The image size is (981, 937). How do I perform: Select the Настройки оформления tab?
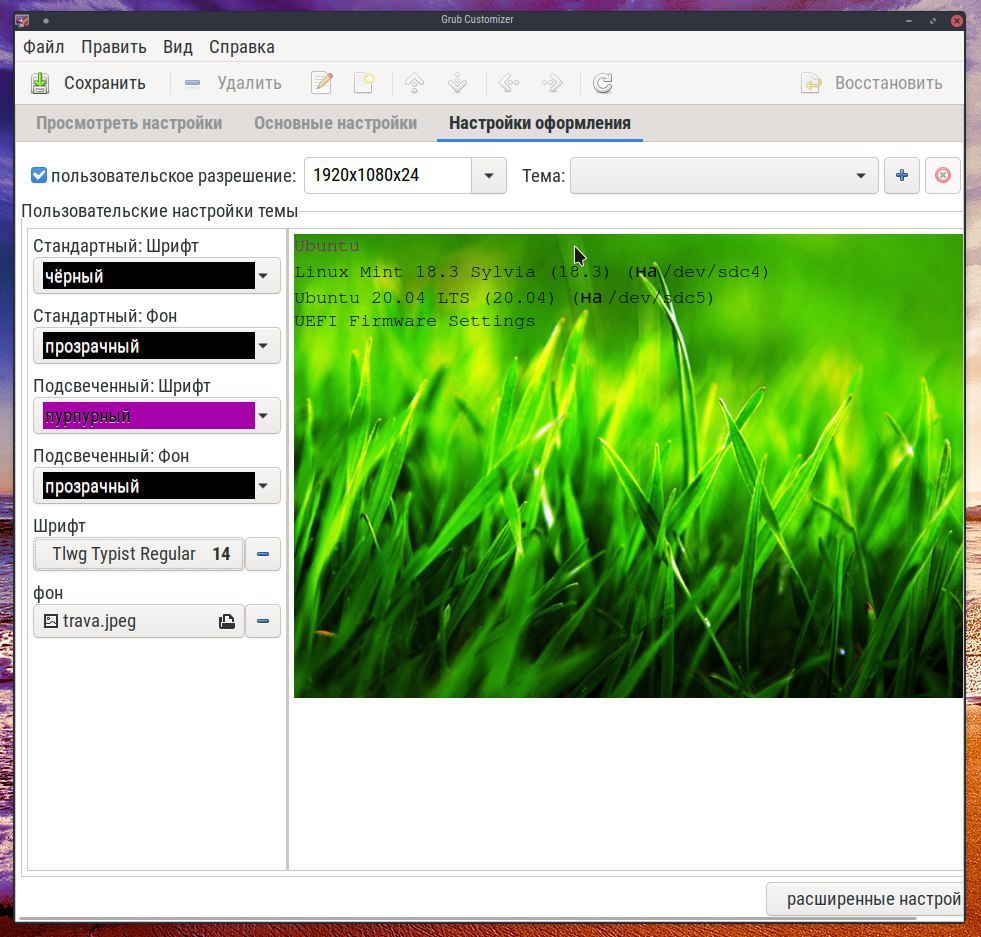540,123
